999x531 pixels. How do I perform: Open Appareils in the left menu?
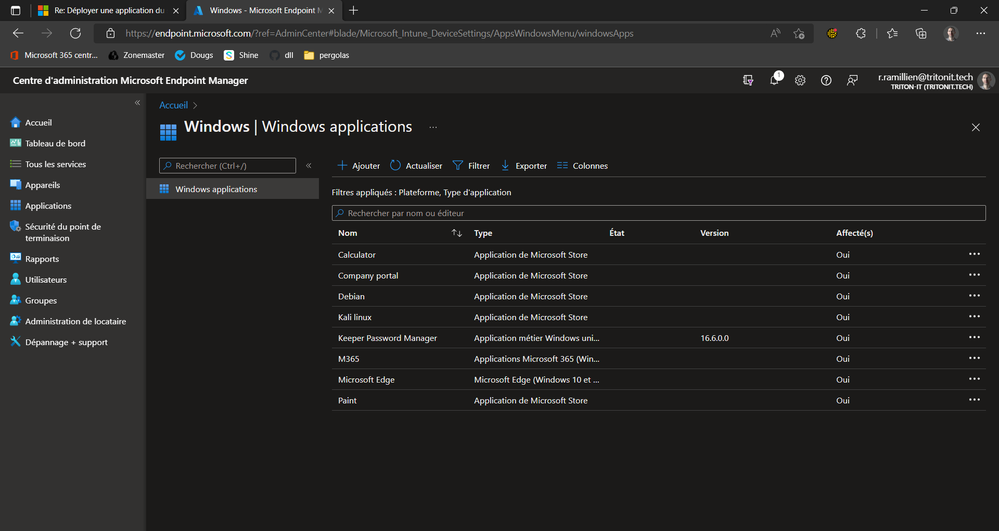coord(42,185)
